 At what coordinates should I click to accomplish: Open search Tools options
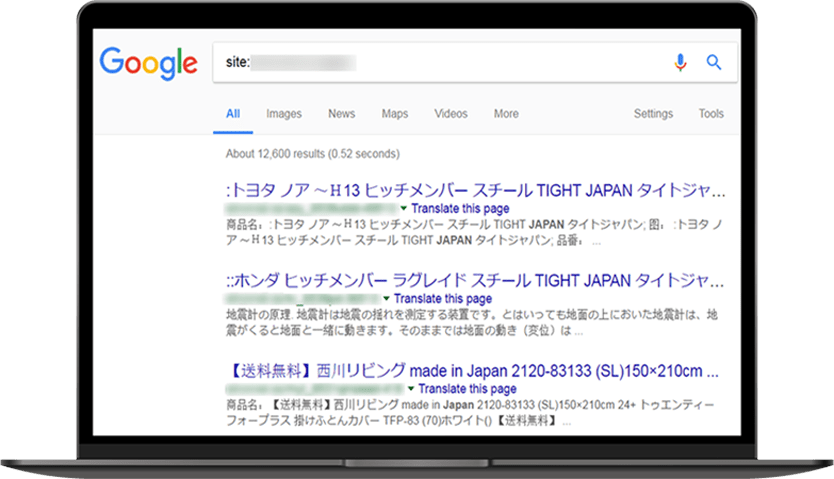pos(711,114)
